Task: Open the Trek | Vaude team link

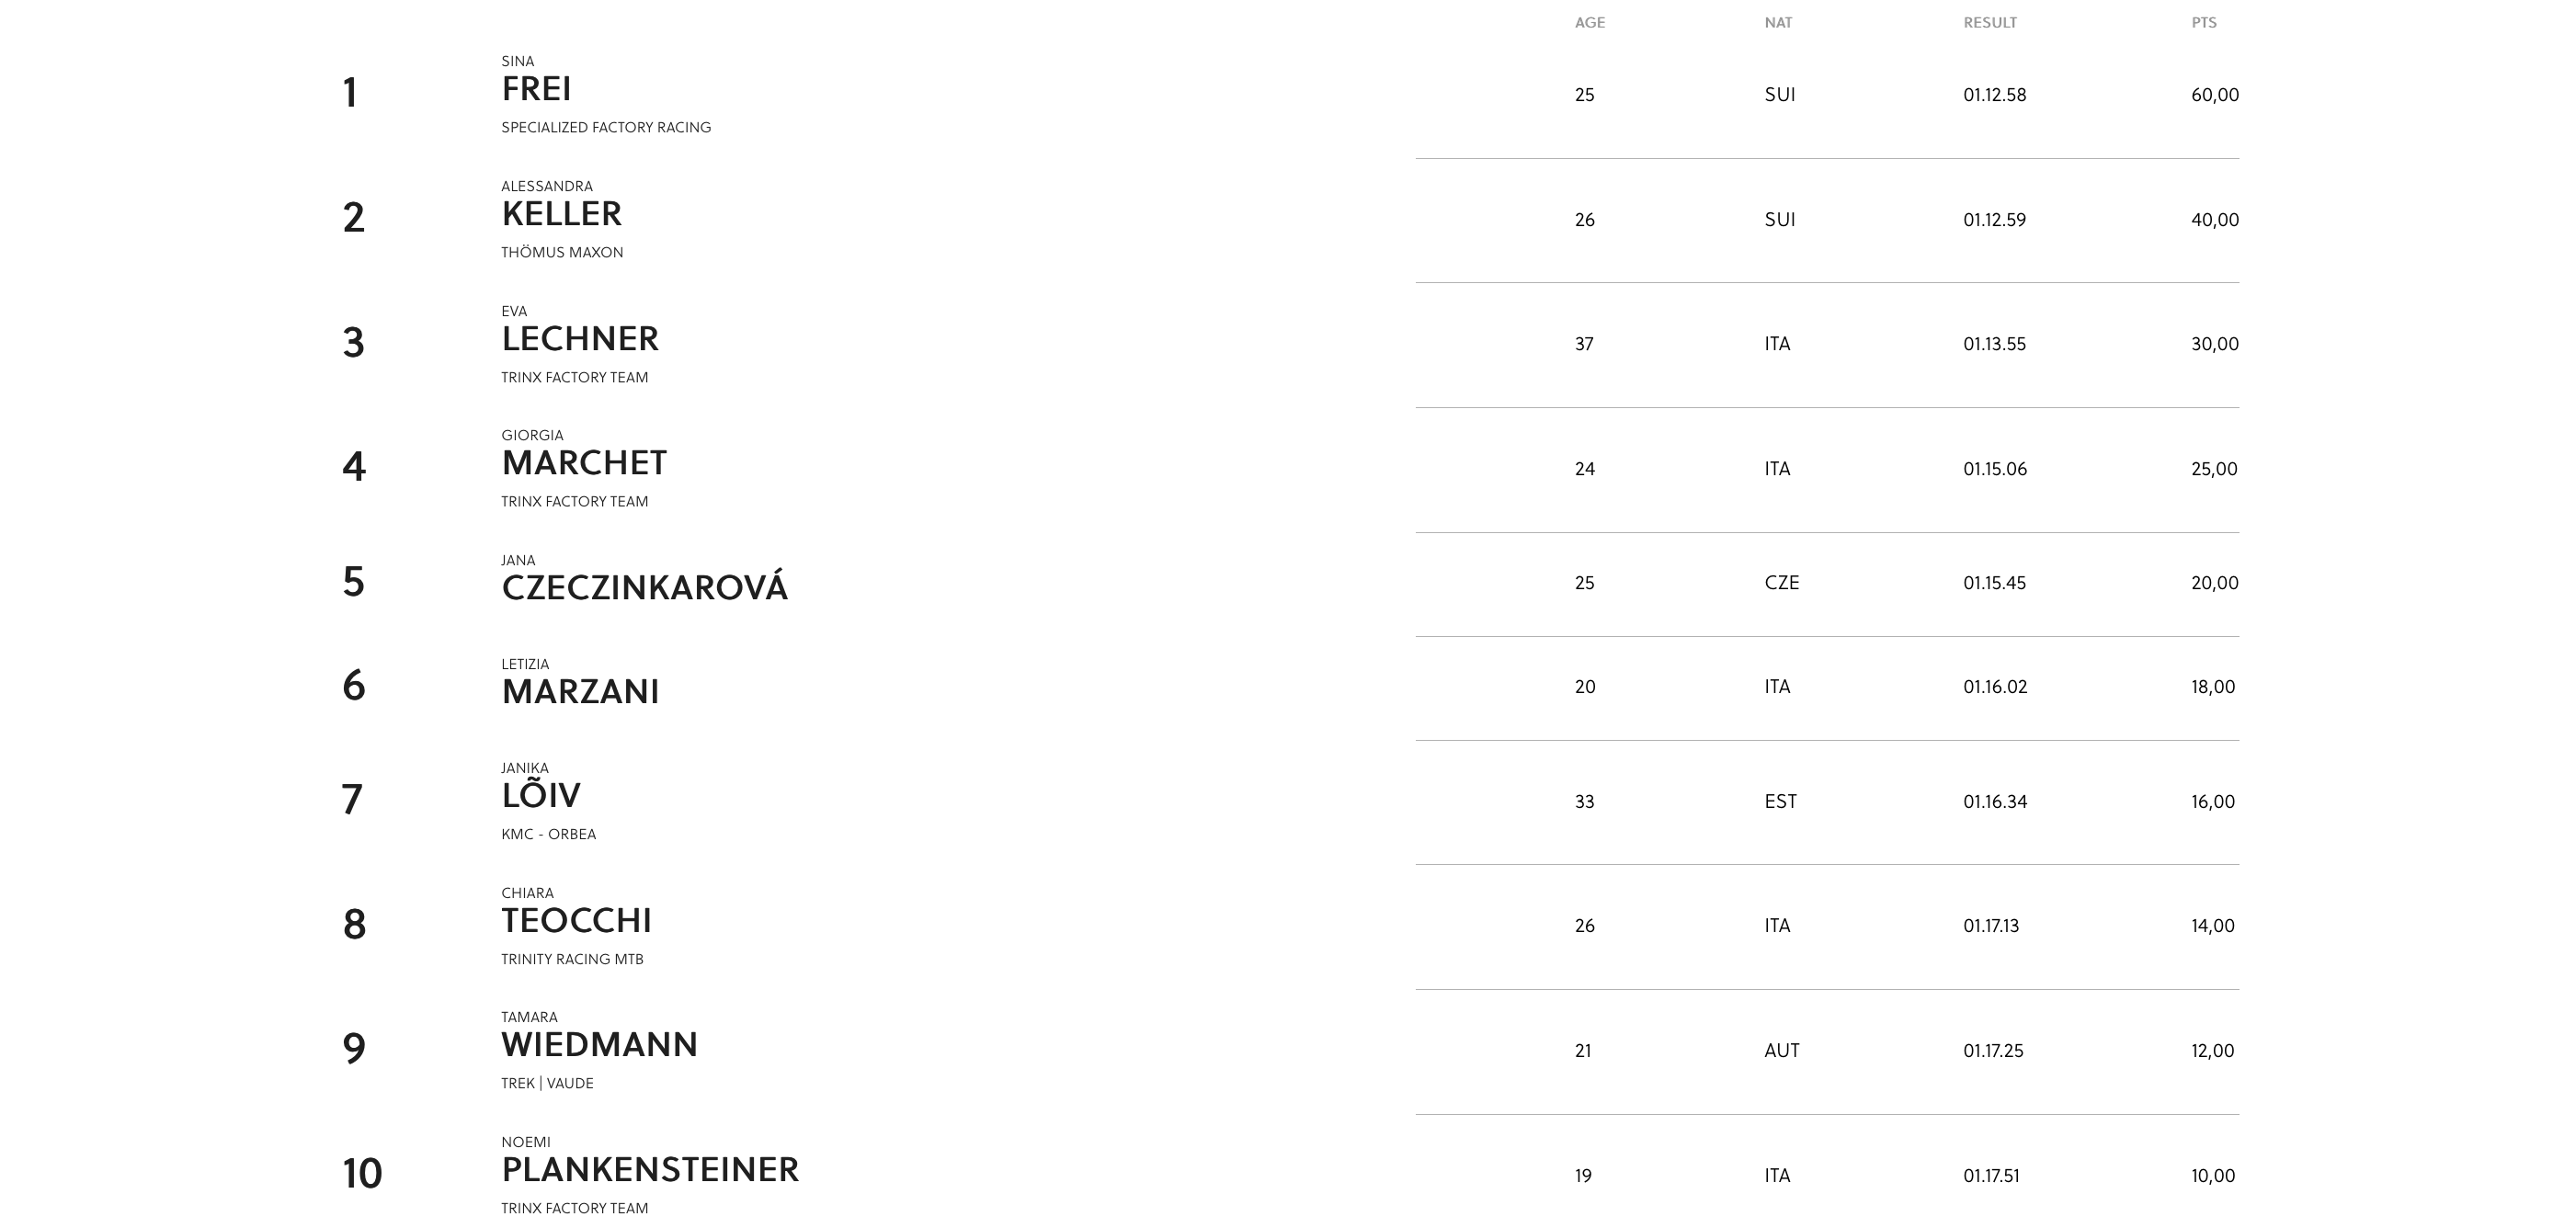Action: coord(547,1084)
